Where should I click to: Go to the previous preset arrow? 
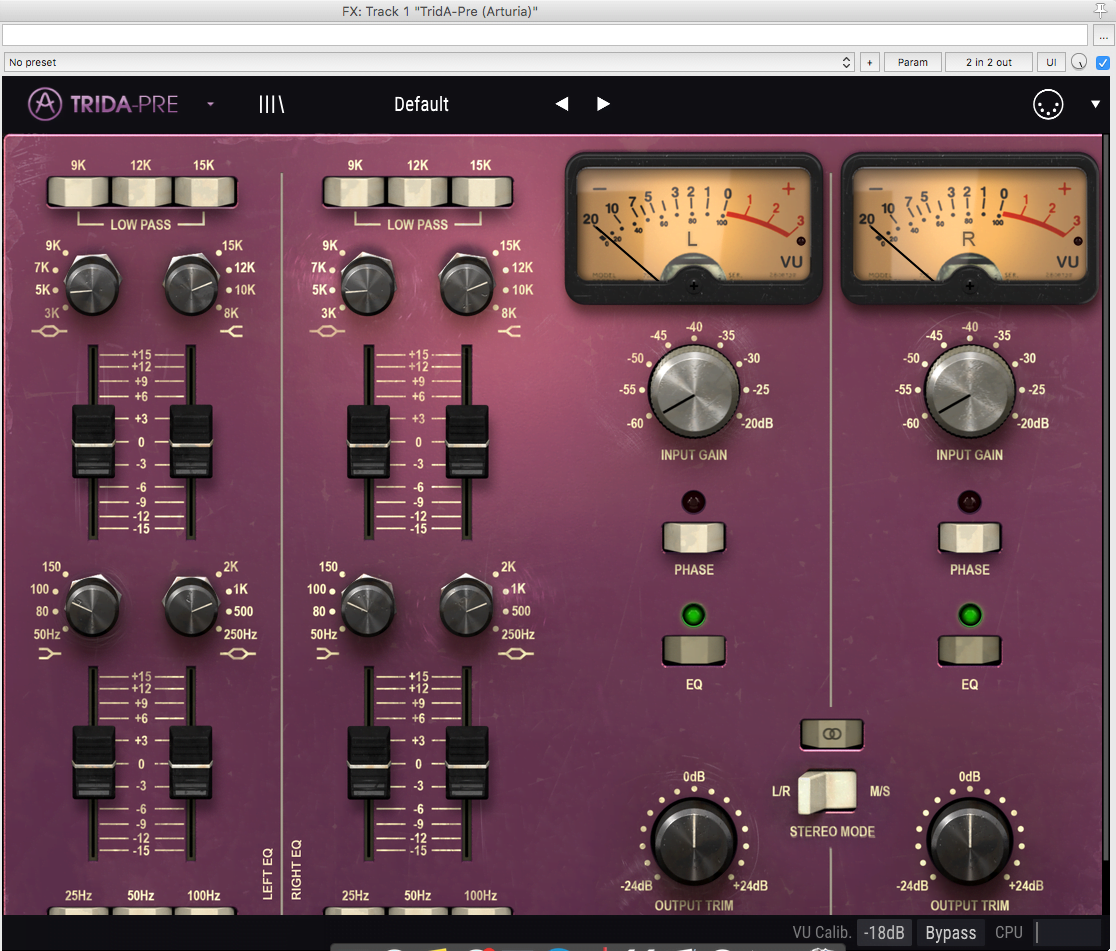coord(562,104)
